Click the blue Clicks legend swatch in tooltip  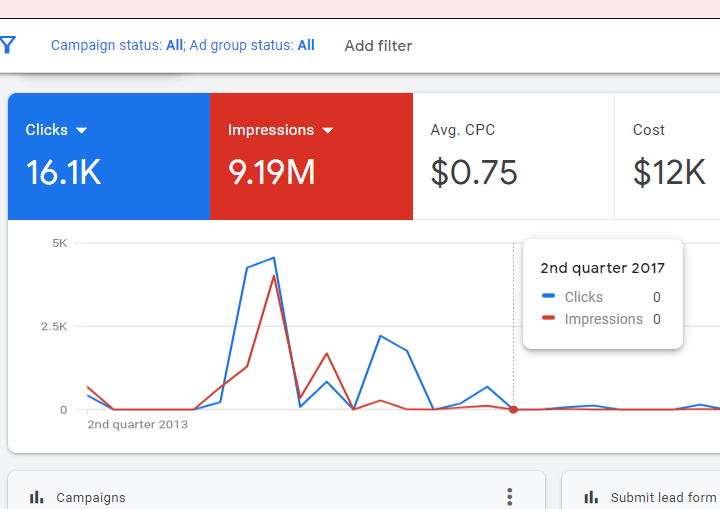[548, 297]
